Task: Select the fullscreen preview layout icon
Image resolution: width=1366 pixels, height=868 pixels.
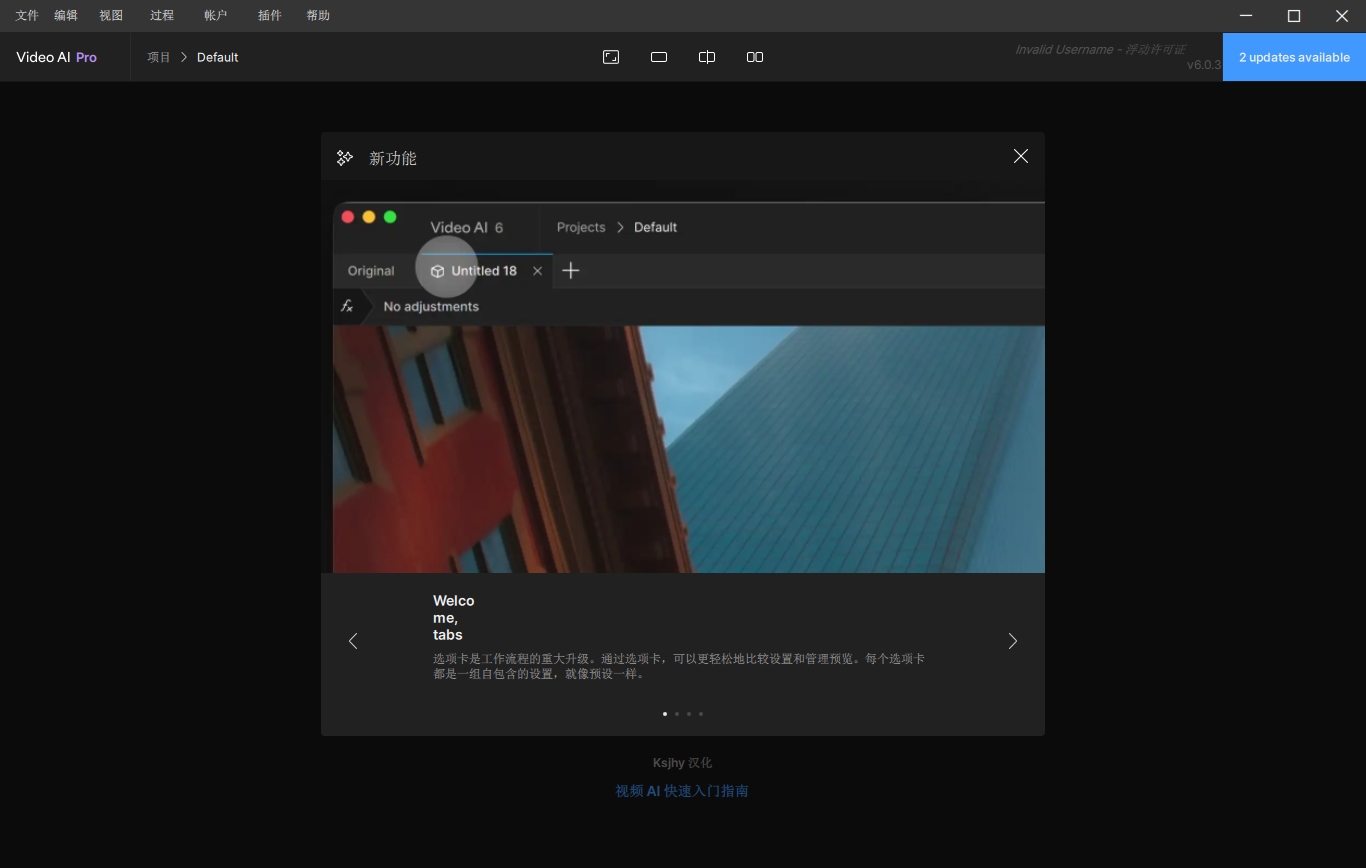Action: pyautogui.click(x=611, y=57)
